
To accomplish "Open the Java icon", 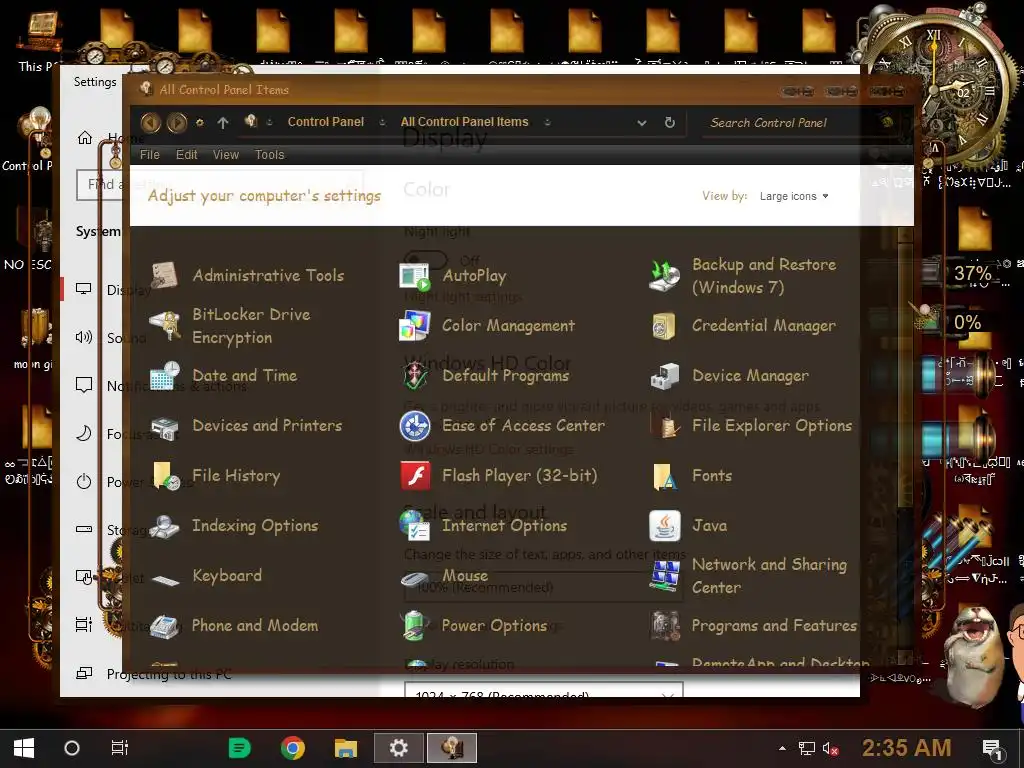I will click(x=664, y=526).
